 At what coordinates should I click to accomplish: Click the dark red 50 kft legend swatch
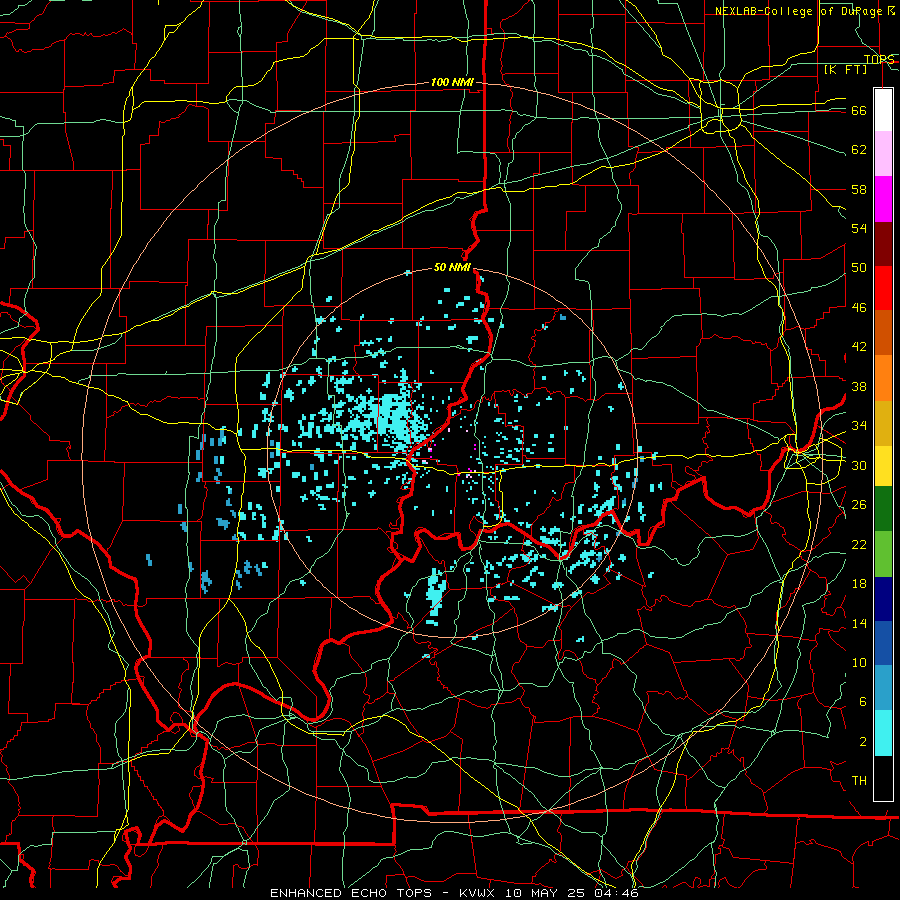point(883,244)
